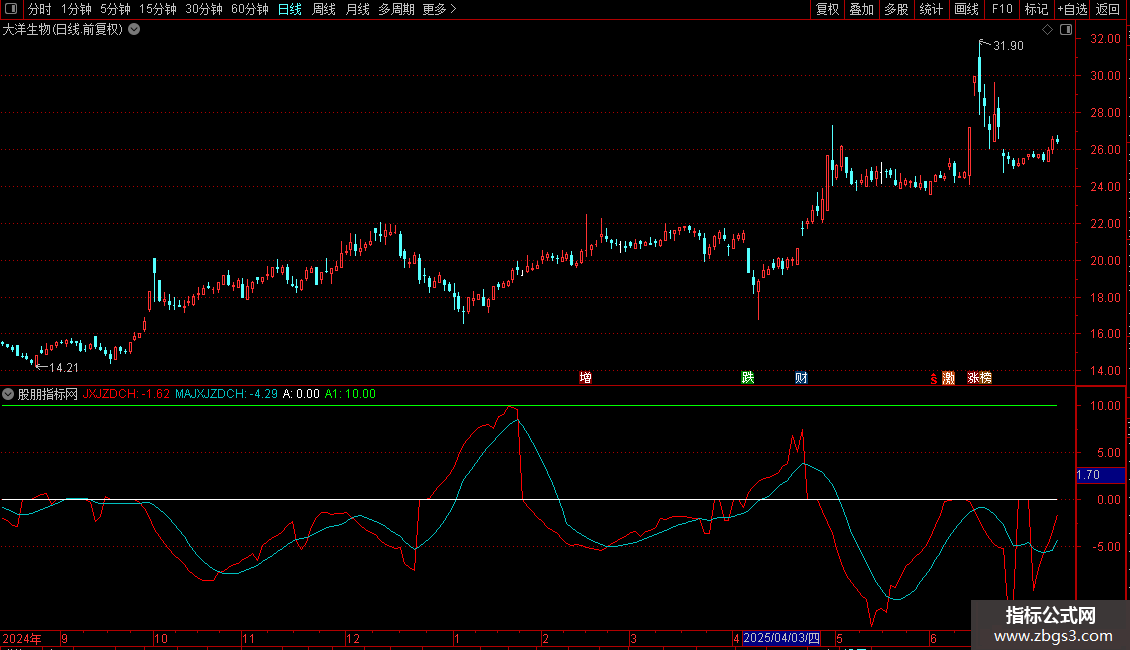Click the 股朋指标网 indicator name

coord(48,394)
